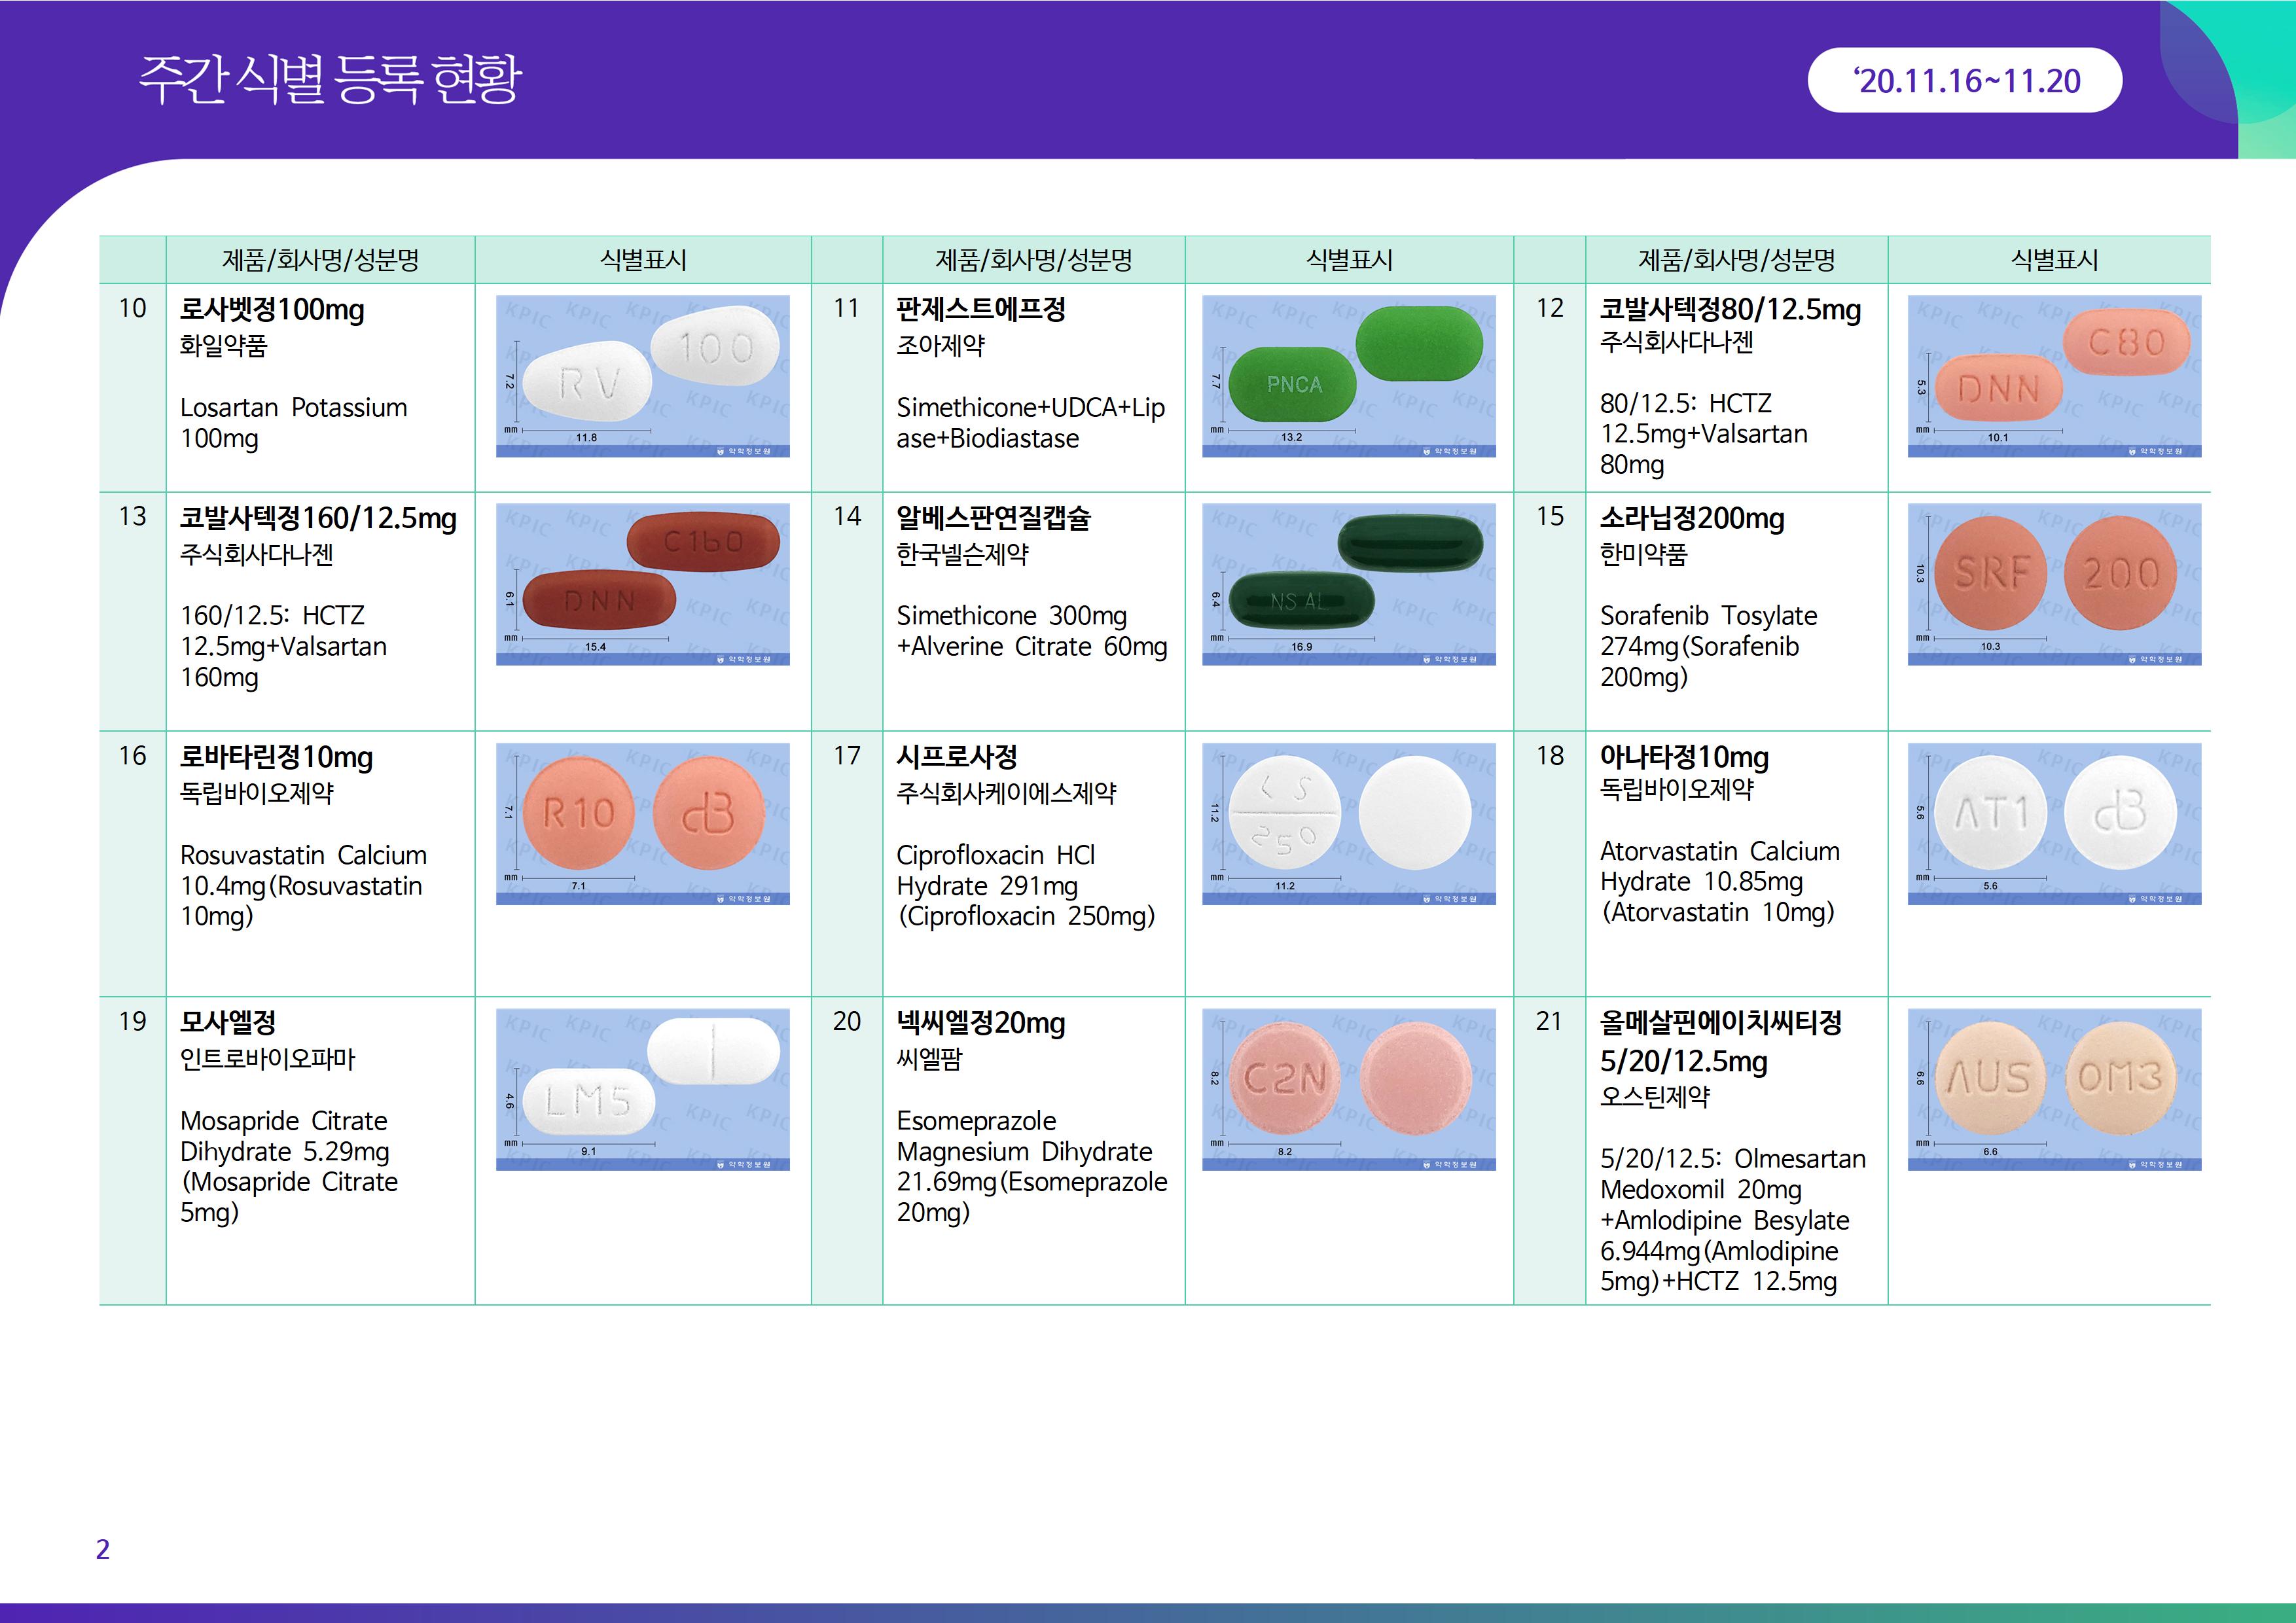Click the product name 넥씨엘정20mg

pos(980,1023)
